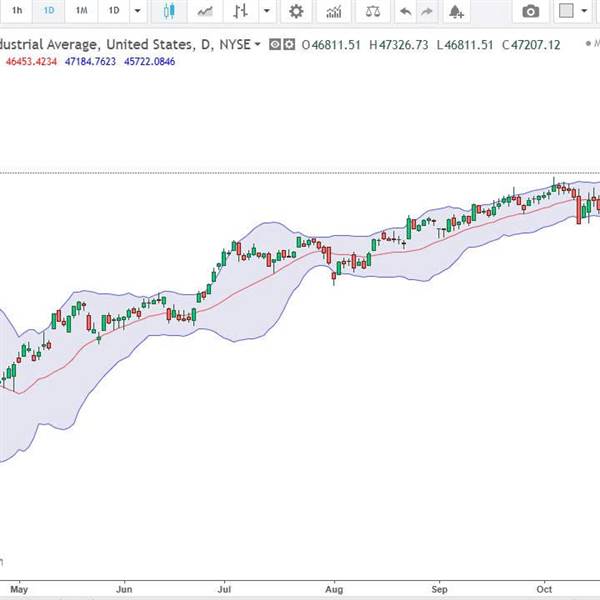Viewport: 600px width, 600px height.
Task: Switch to the area line chart icon
Action: click(x=206, y=11)
